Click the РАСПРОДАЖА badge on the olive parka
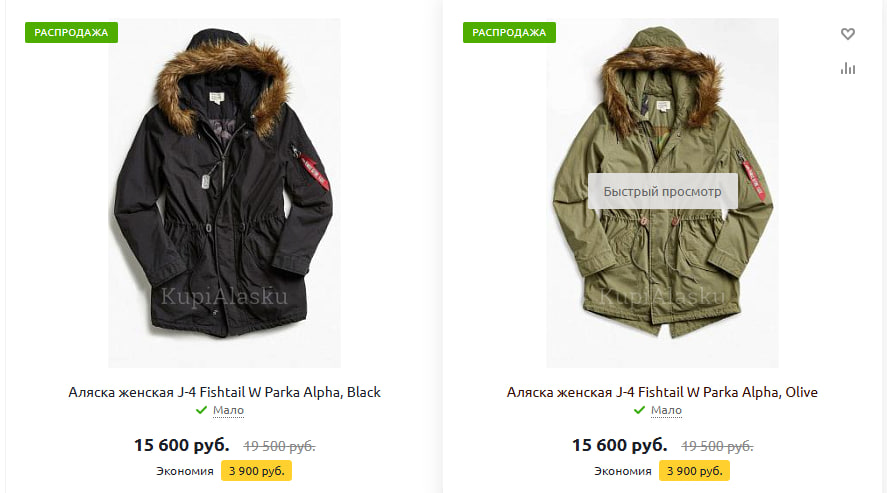The image size is (887, 493). tap(508, 32)
